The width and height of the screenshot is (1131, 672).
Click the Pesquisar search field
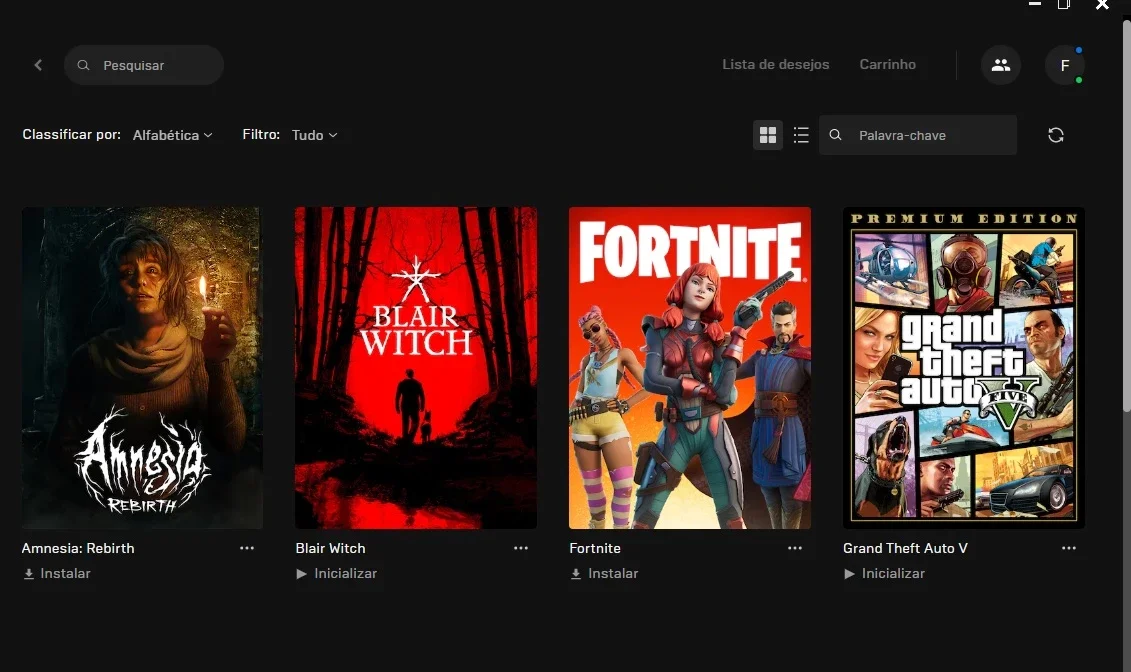pyautogui.click(x=144, y=65)
